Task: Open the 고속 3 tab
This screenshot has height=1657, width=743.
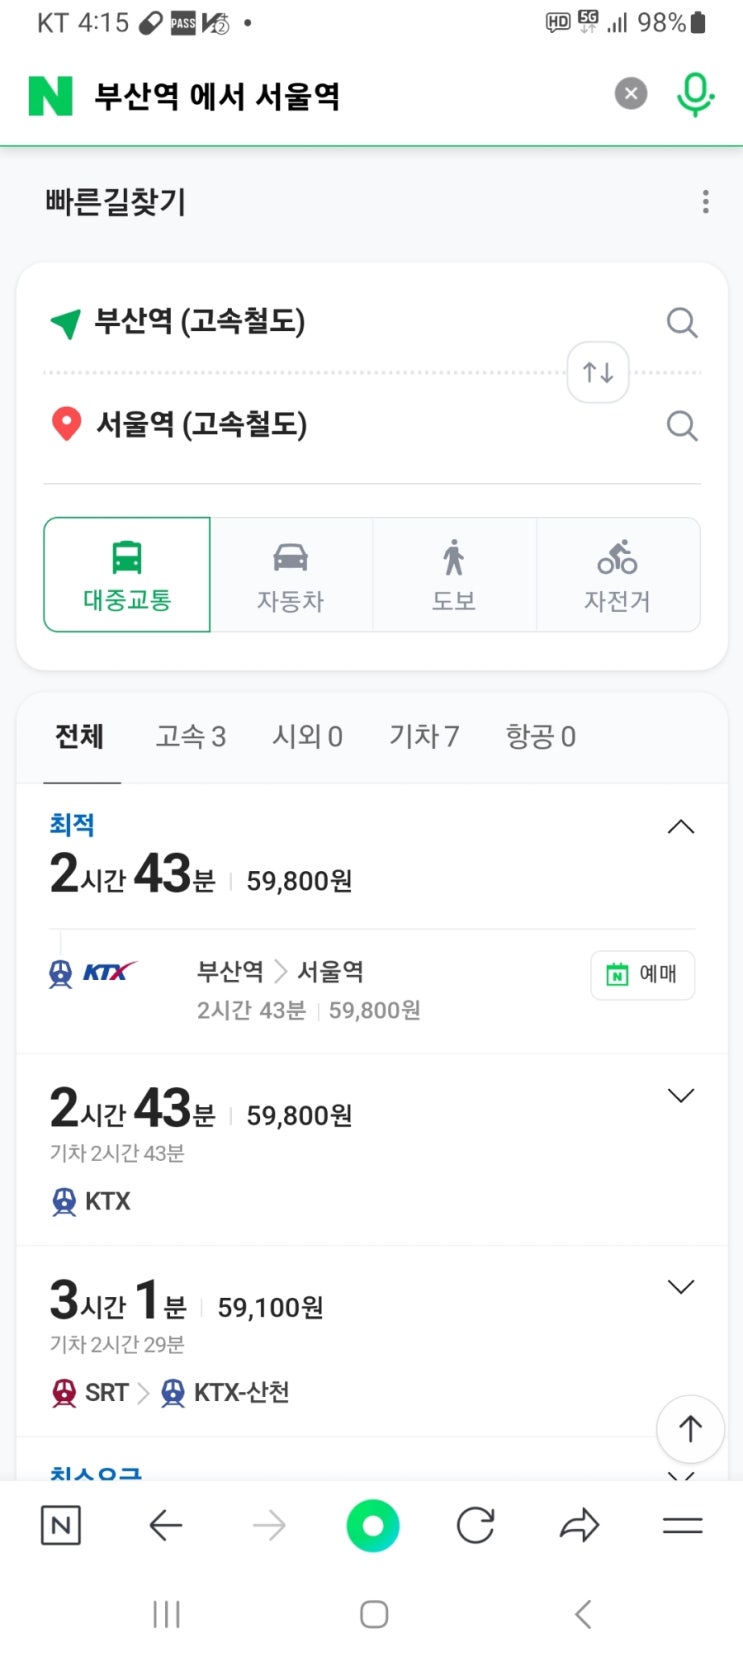Action: pos(191,737)
